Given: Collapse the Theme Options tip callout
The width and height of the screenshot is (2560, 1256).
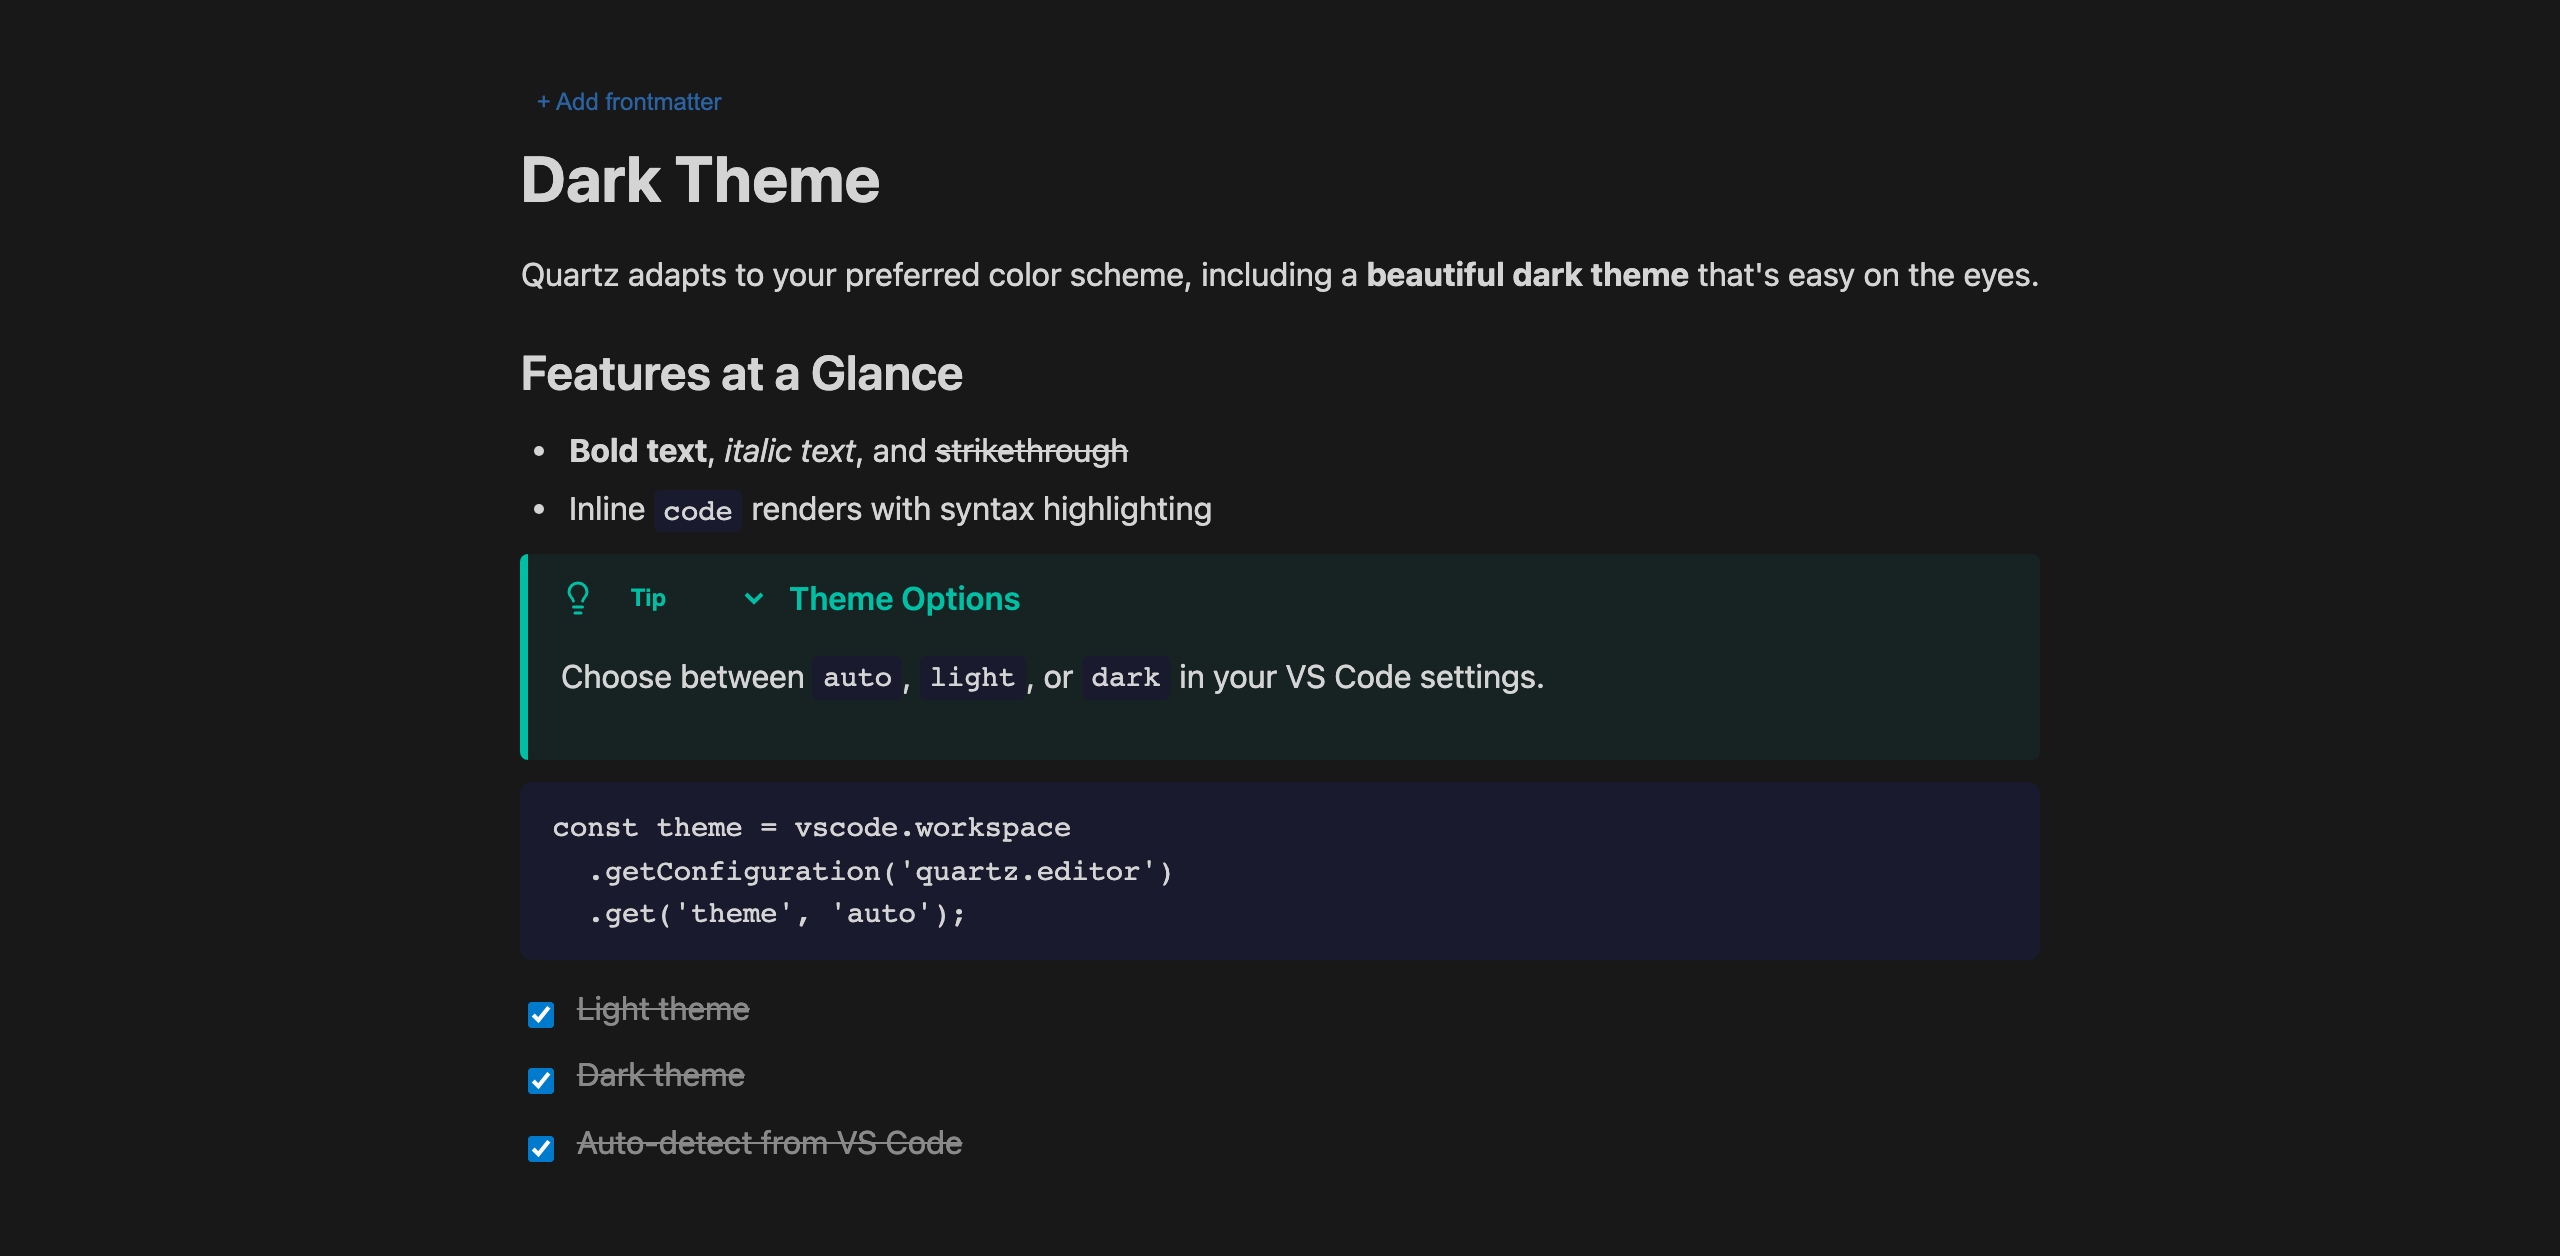Looking at the screenshot, I should pos(753,599).
